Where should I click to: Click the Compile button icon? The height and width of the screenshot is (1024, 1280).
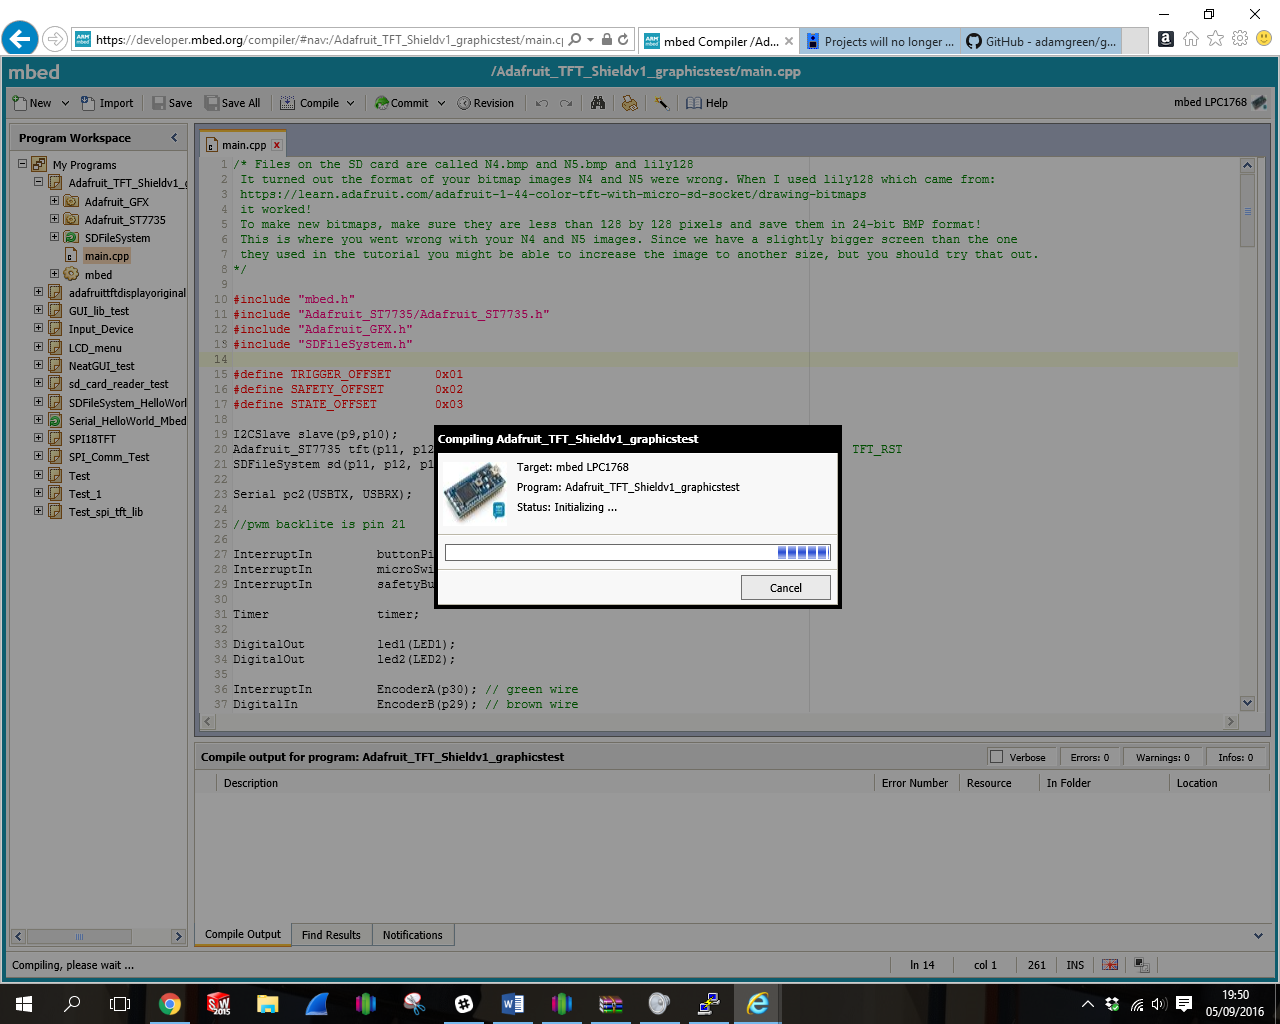point(289,103)
